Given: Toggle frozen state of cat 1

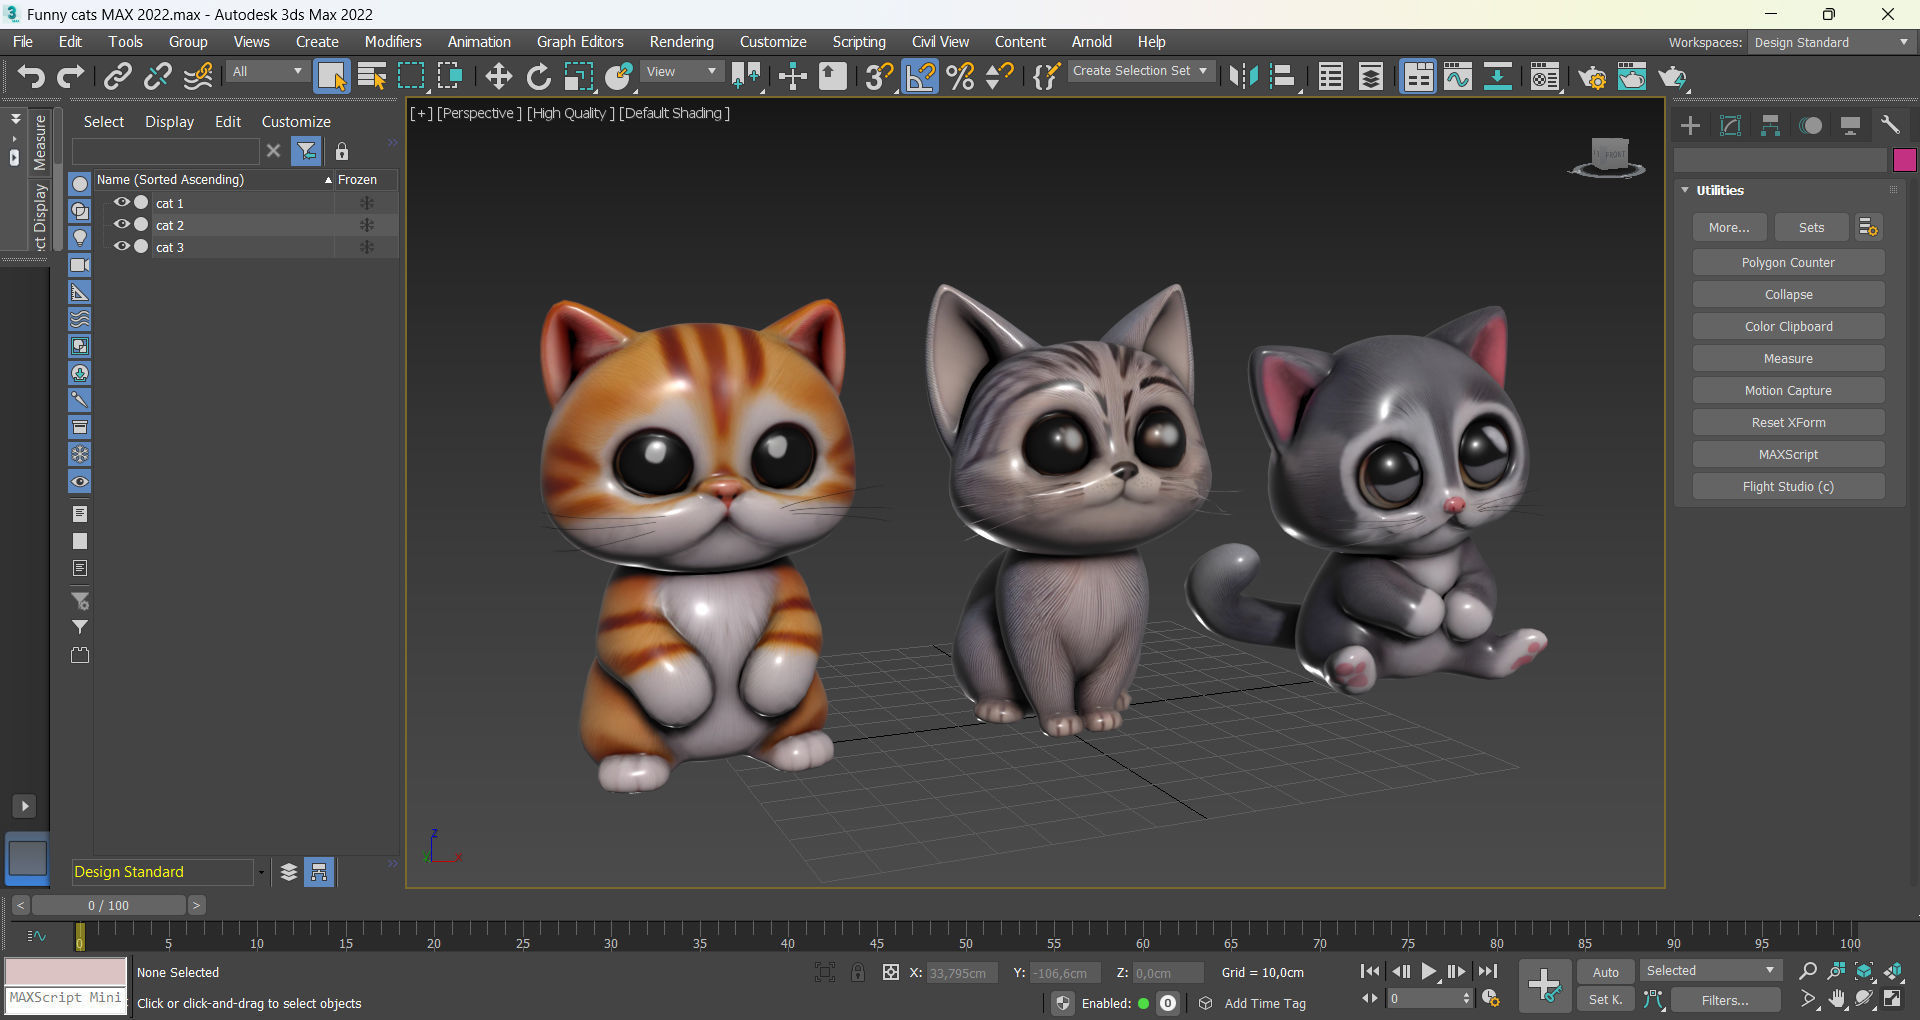Looking at the screenshot, I should pos(367,203).
